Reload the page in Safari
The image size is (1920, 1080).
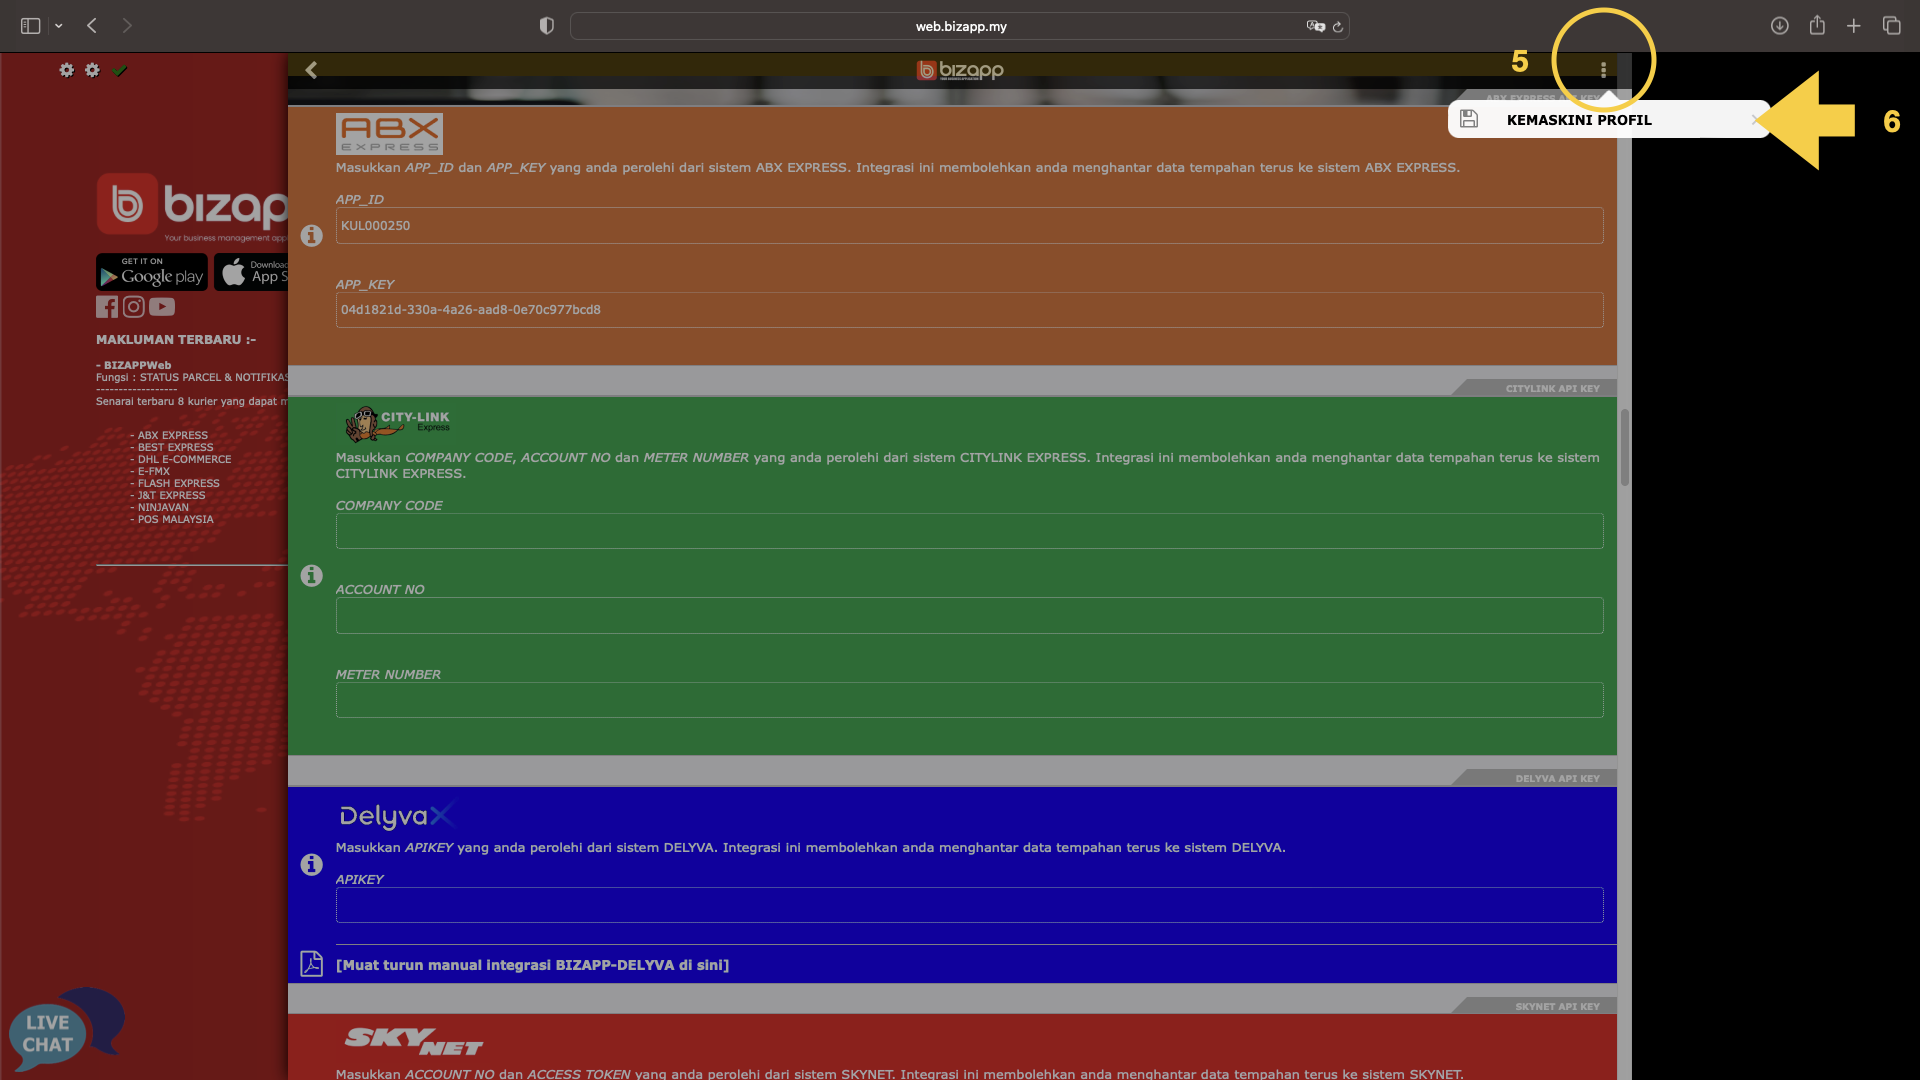1338,26
